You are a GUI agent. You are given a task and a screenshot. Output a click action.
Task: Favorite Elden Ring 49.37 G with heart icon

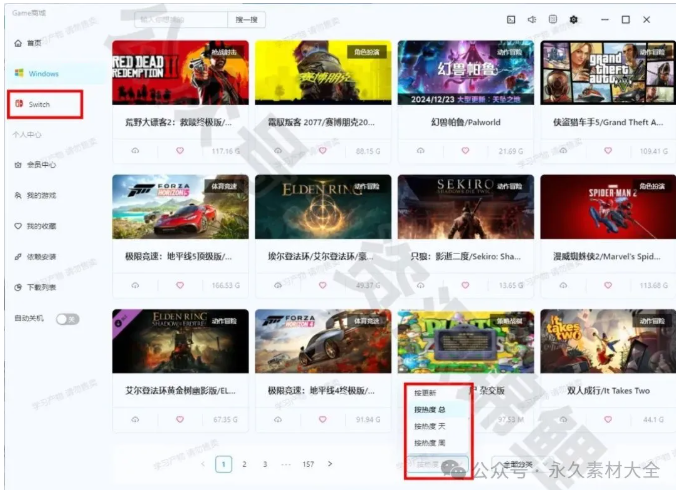[x=322, y=285]
